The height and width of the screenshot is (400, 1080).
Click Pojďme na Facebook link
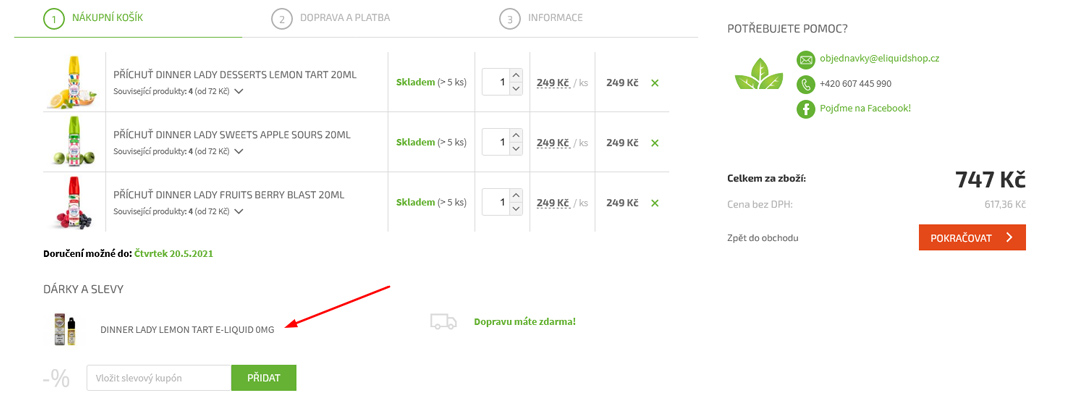(x=865, y=108)
